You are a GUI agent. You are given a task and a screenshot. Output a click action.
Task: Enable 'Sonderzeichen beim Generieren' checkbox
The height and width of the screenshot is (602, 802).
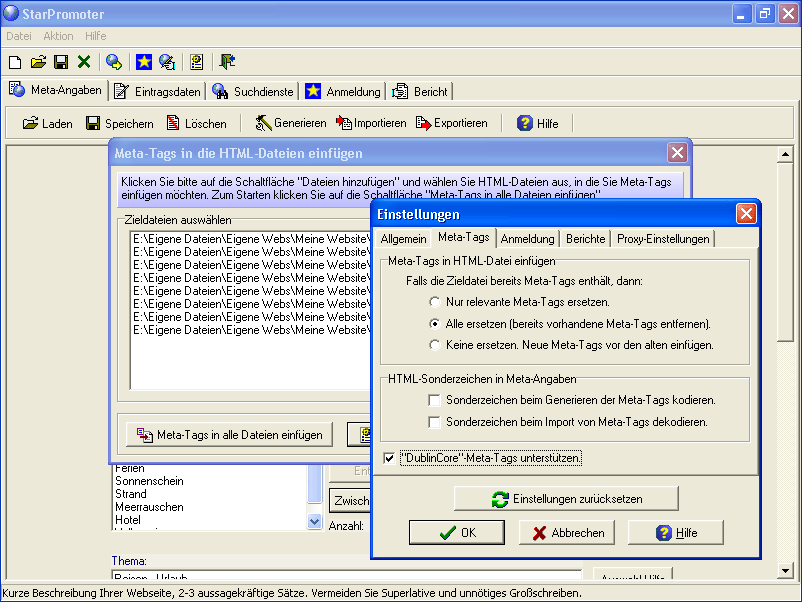[x=434, y=400]
